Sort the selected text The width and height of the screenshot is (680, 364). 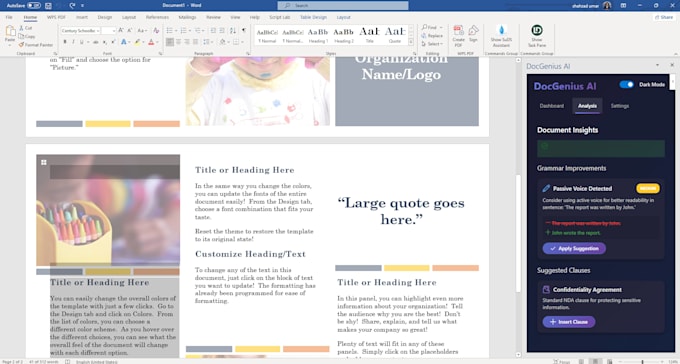(233, 30)
